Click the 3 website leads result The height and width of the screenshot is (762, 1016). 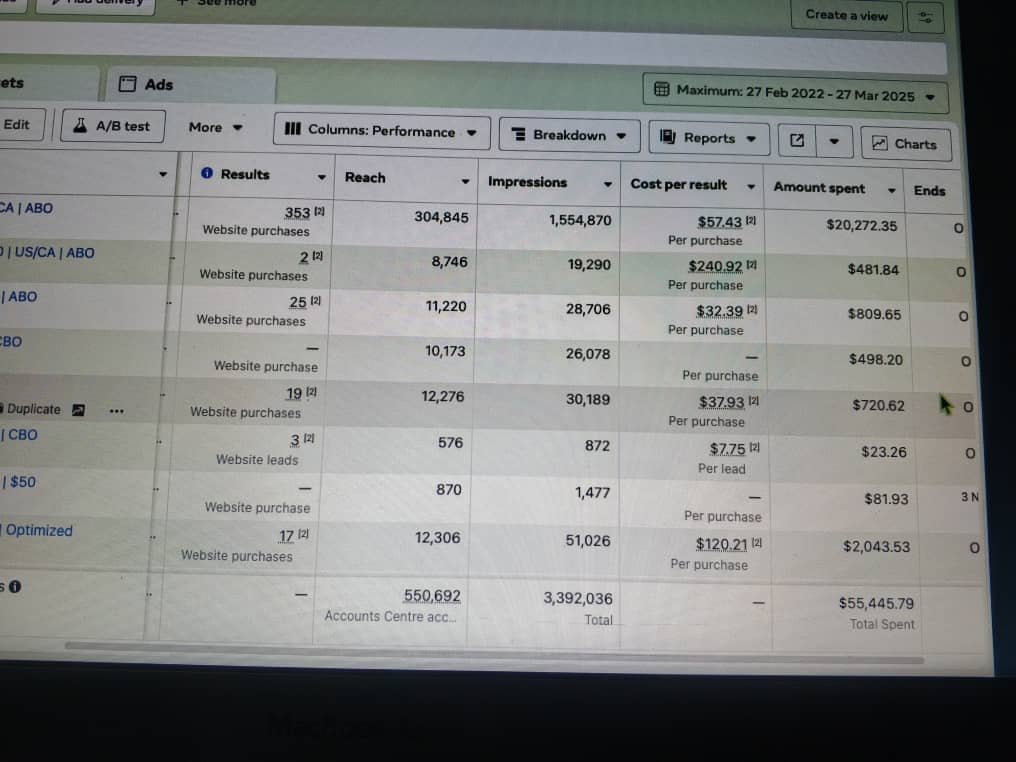click(295, 441)
